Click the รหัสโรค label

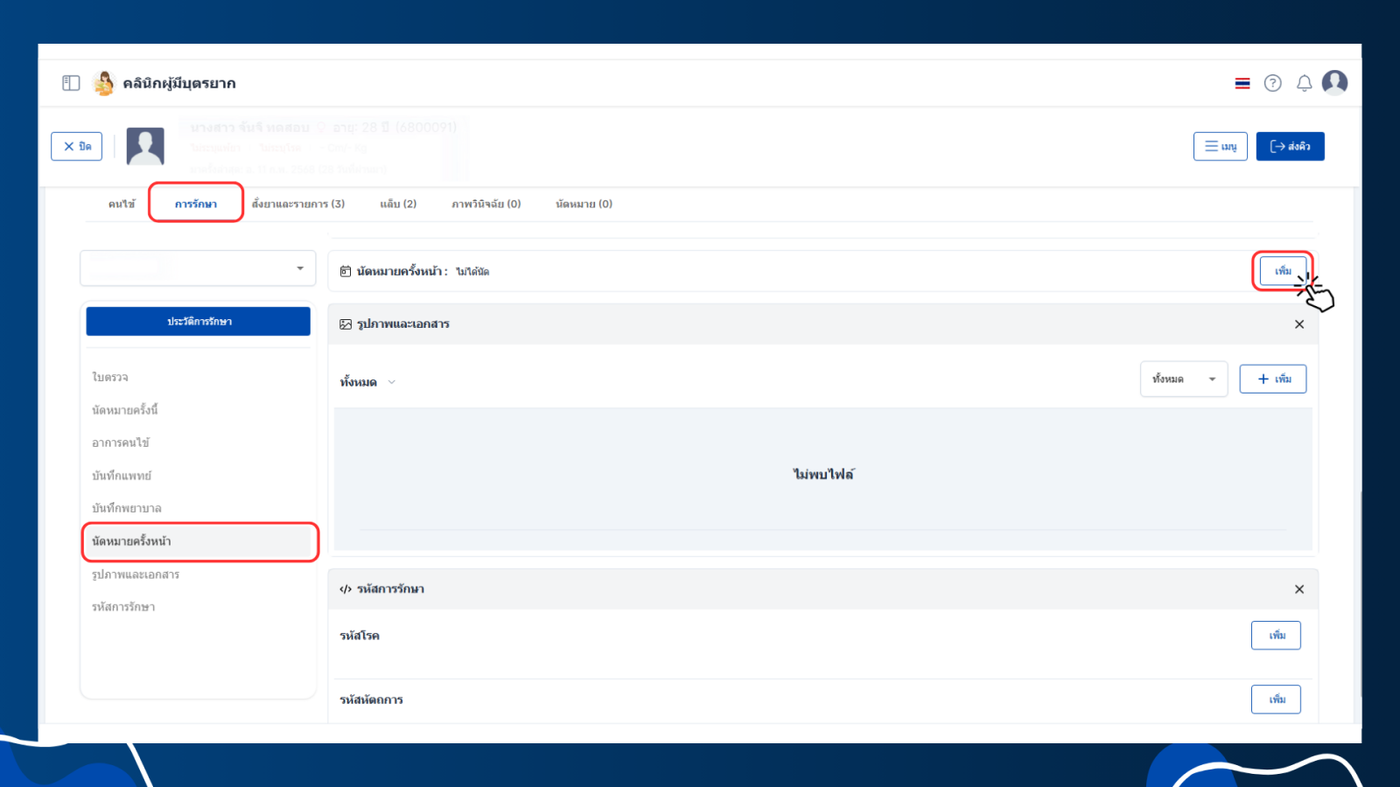pyautogui.click(x=360, y=636)
